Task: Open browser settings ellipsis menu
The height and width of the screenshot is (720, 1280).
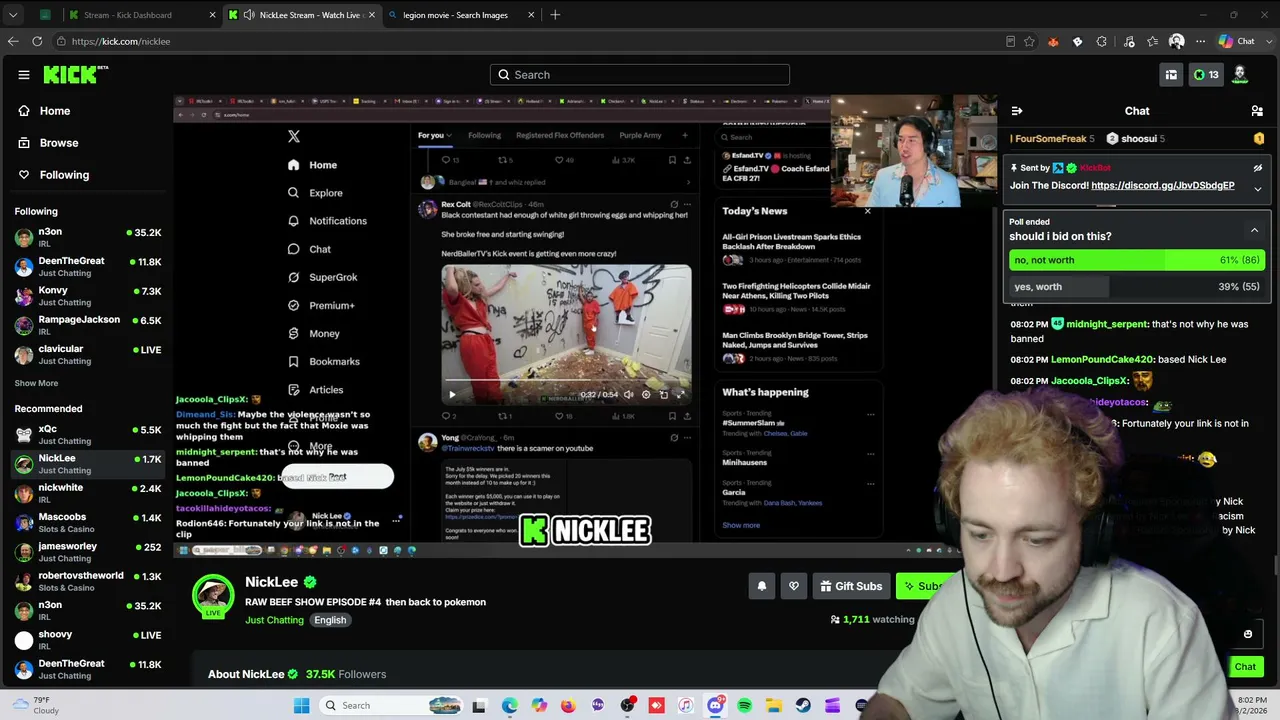Action: coord(1199,41)
